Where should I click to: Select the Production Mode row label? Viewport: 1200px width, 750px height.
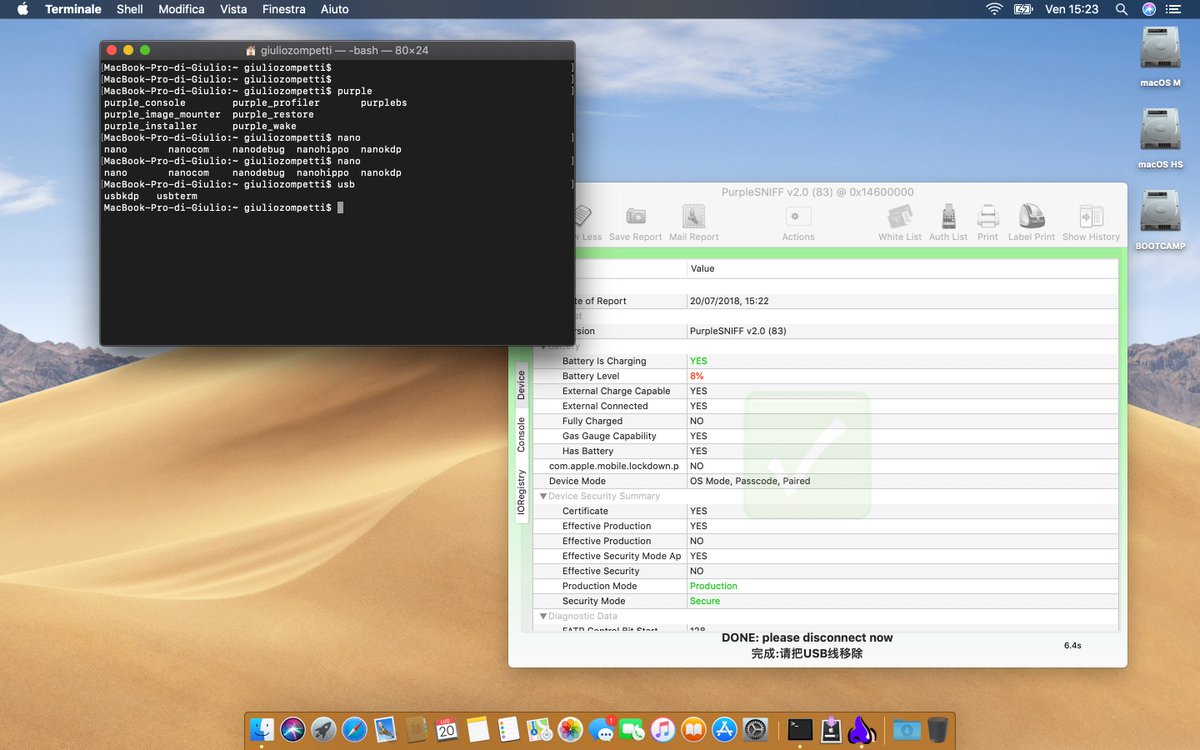[x=599, y=586]
